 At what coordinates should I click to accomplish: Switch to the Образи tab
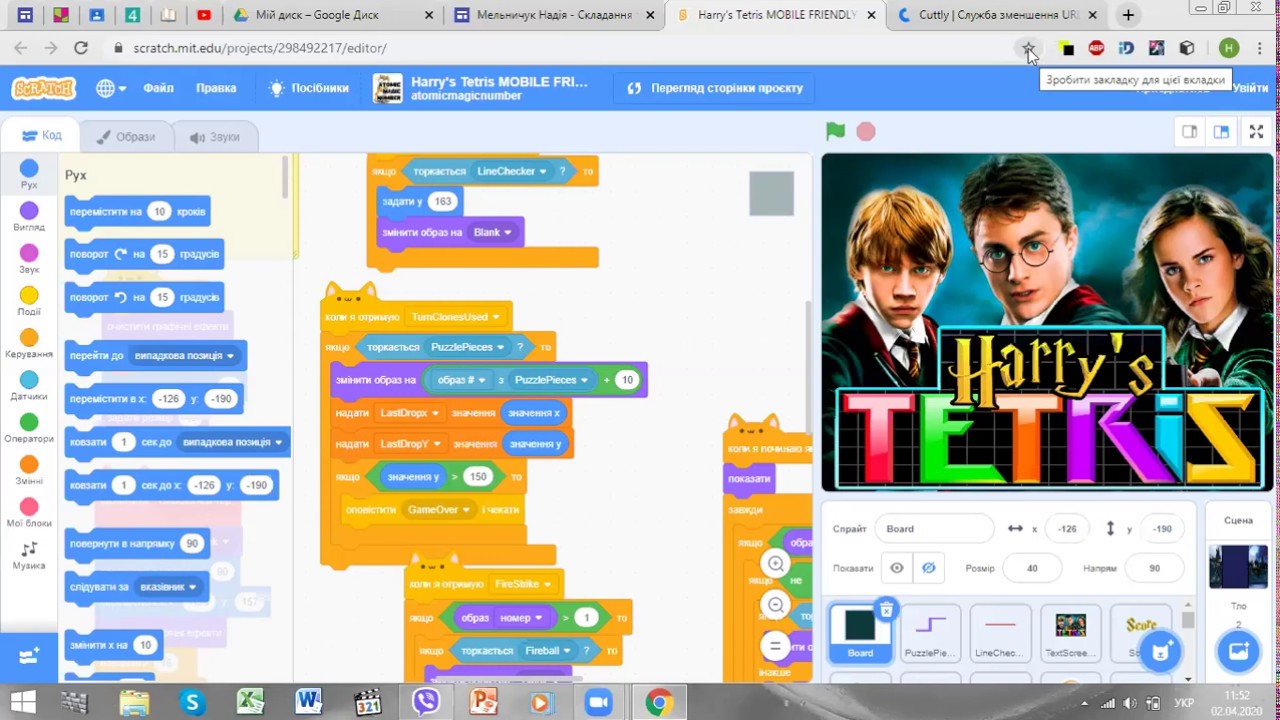click(x=125, y=137)
